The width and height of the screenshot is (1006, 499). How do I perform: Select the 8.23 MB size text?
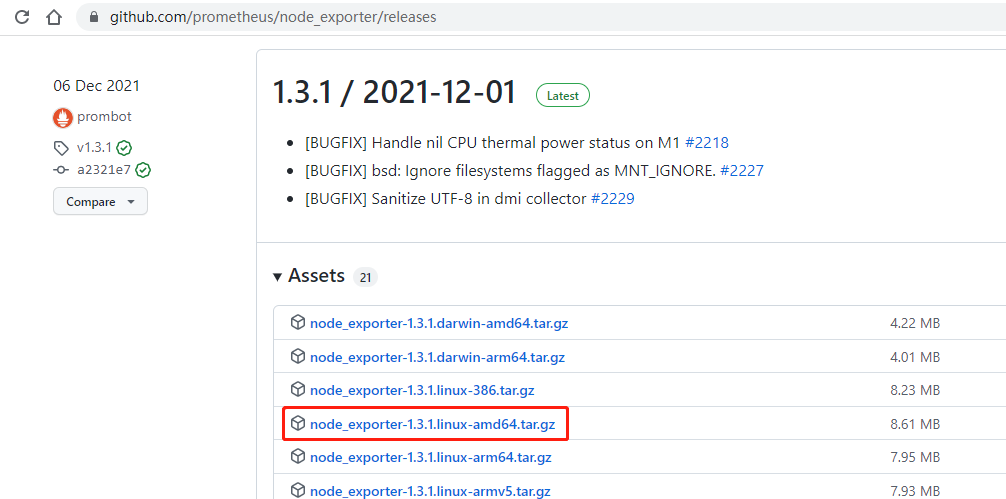point(915,390)
